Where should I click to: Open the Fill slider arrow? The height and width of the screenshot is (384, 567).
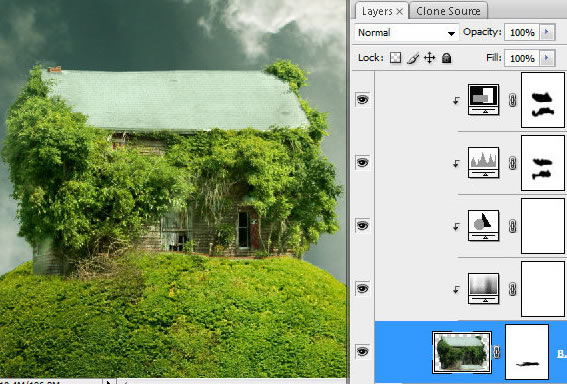tap(547, 58)
